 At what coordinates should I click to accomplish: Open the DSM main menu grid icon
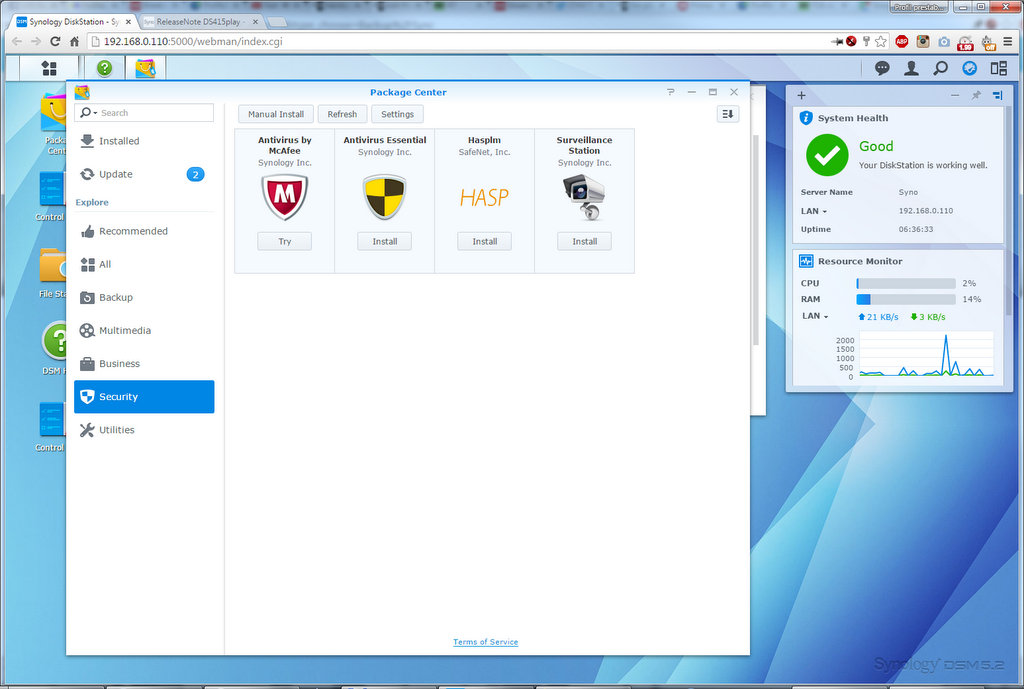(49, 68)
